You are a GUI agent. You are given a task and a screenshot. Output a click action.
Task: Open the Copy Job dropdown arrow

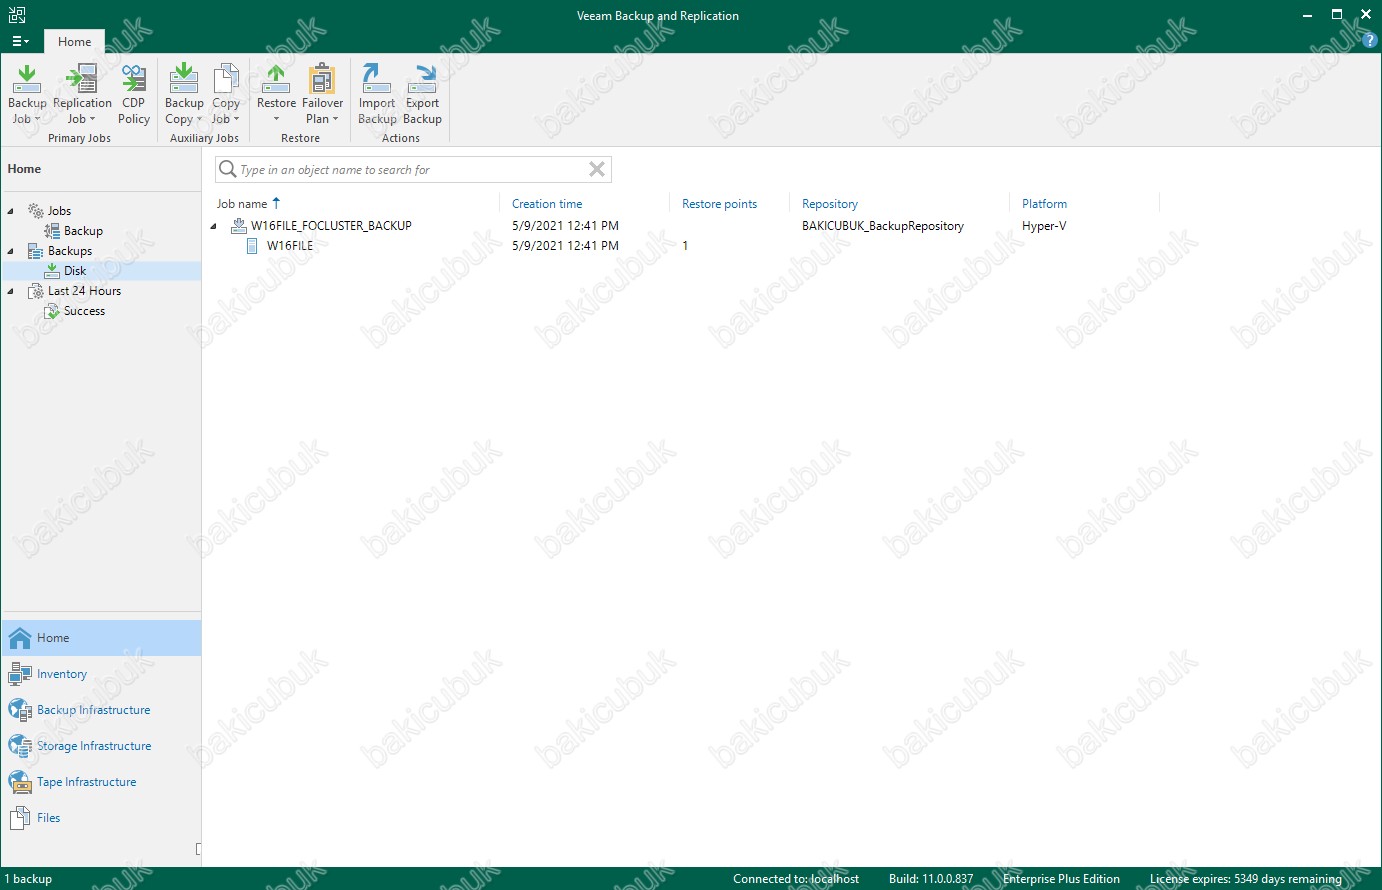(x=236, y=119)
